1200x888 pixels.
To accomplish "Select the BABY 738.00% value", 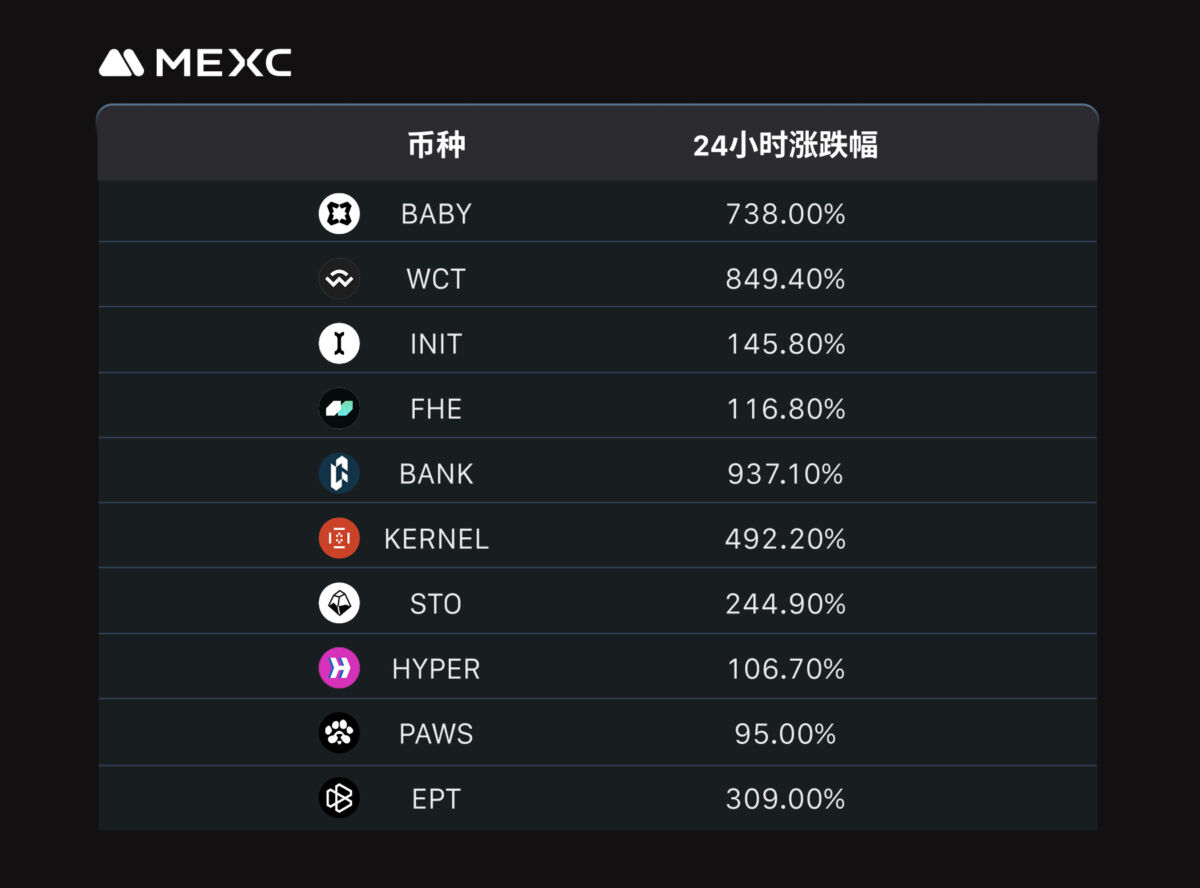I will point(786,214).
